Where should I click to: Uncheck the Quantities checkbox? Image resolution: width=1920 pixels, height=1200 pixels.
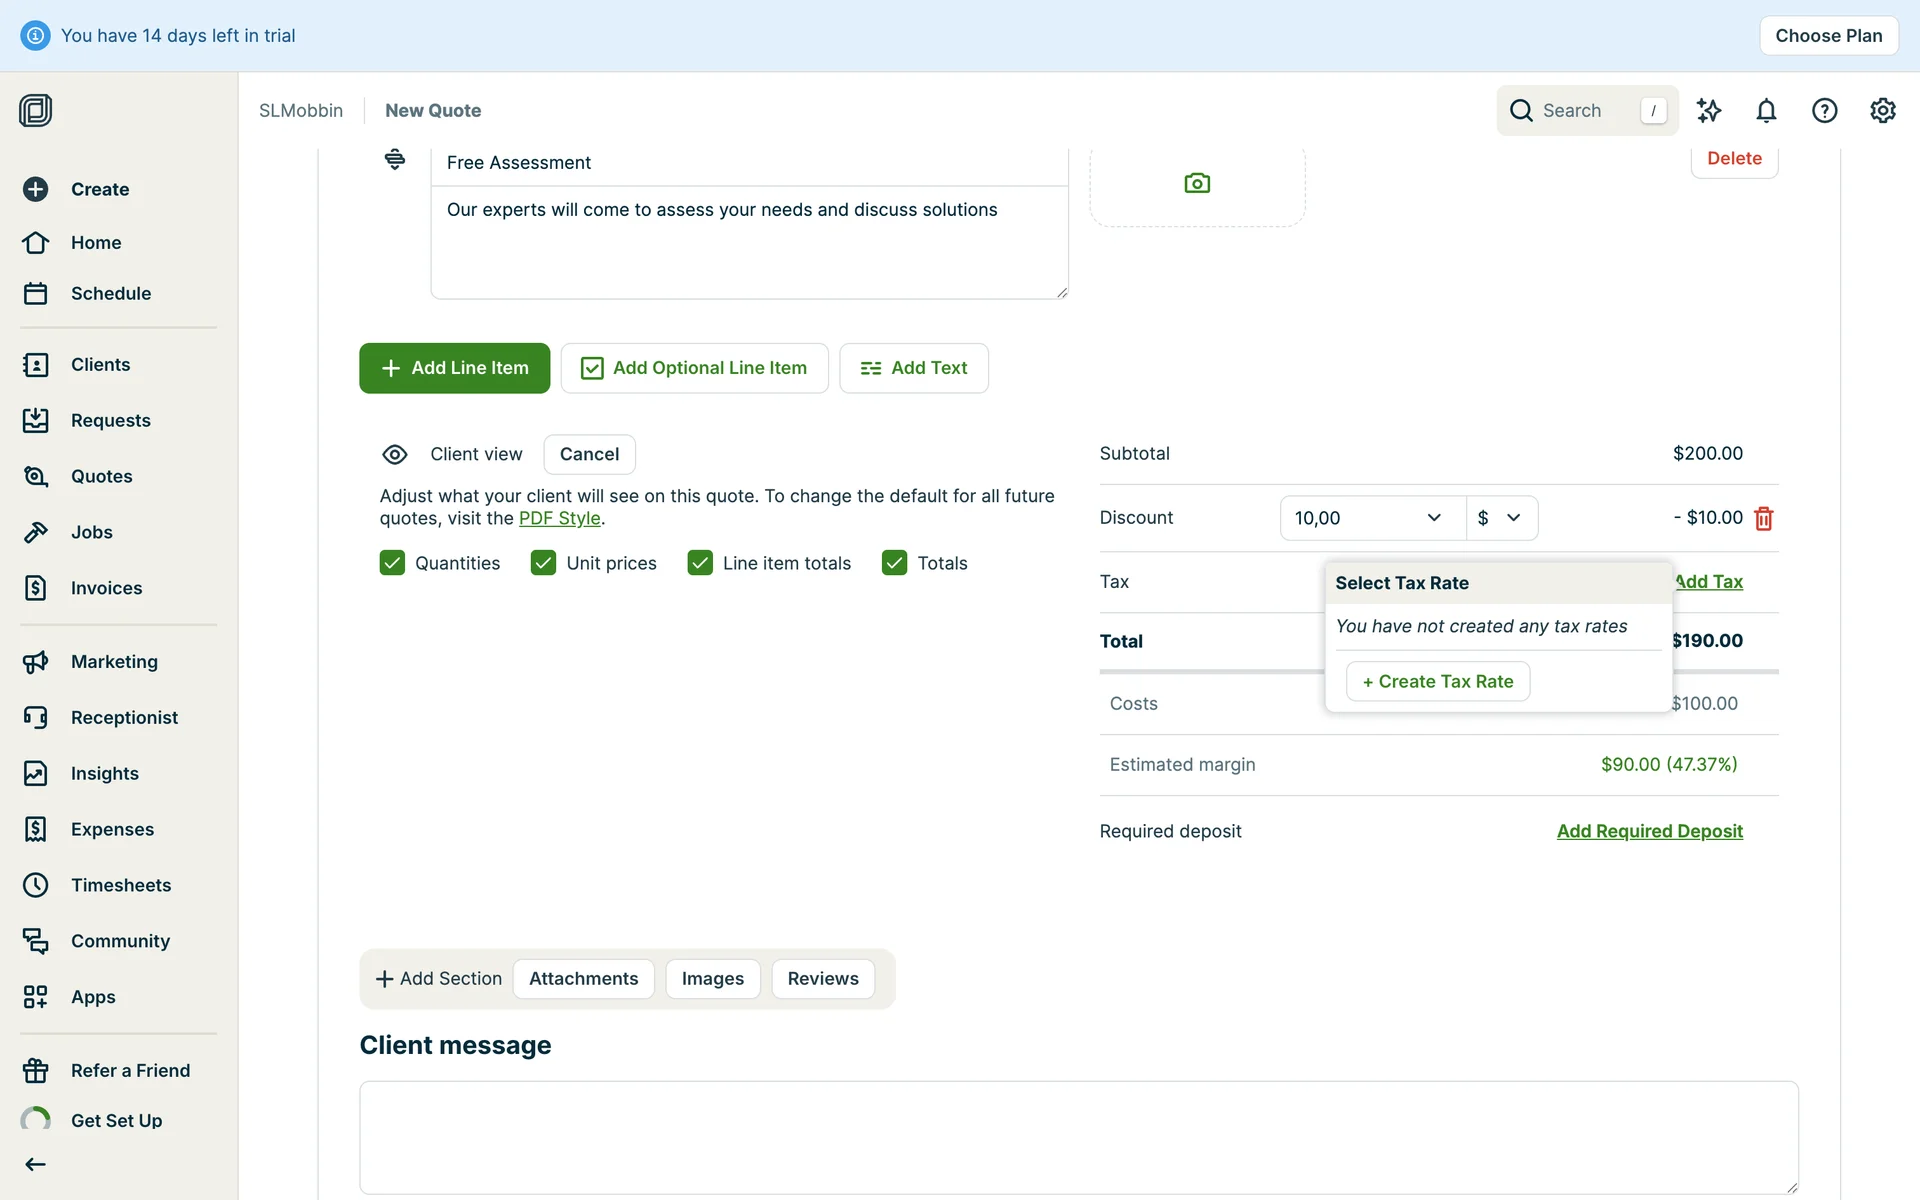pyautogui.click(x=392, y=563)
